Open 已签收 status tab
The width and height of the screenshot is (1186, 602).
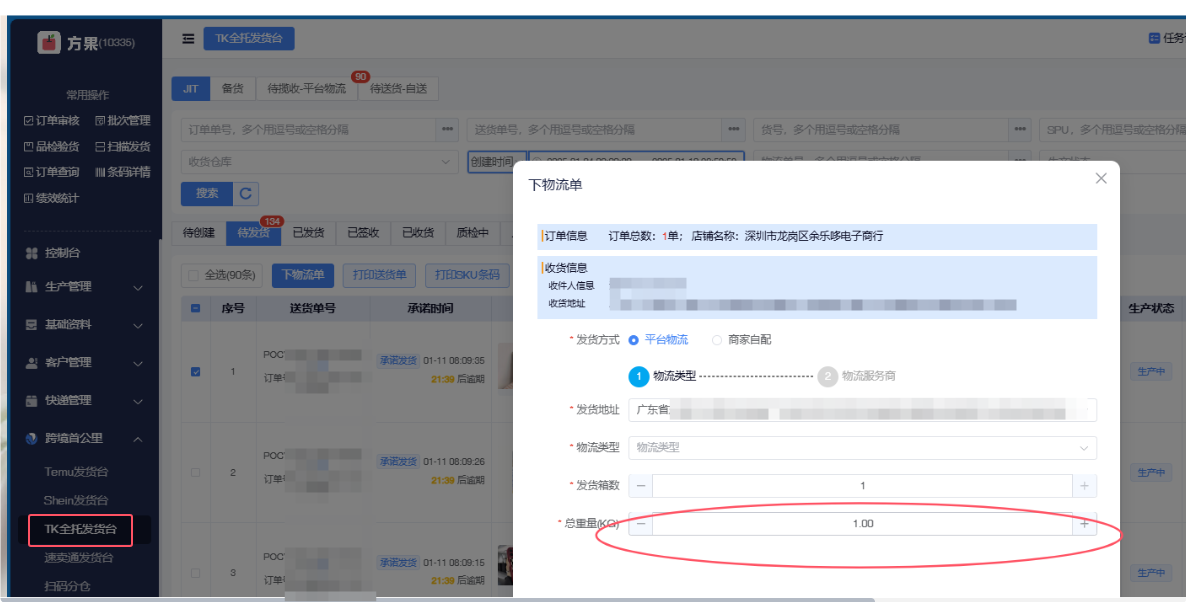pos(363,233)
